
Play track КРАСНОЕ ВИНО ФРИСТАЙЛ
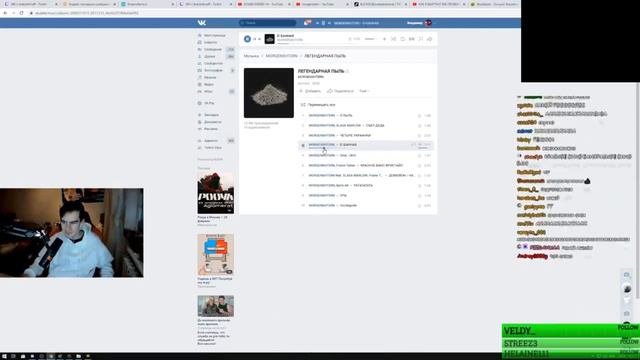pos(366,165)
